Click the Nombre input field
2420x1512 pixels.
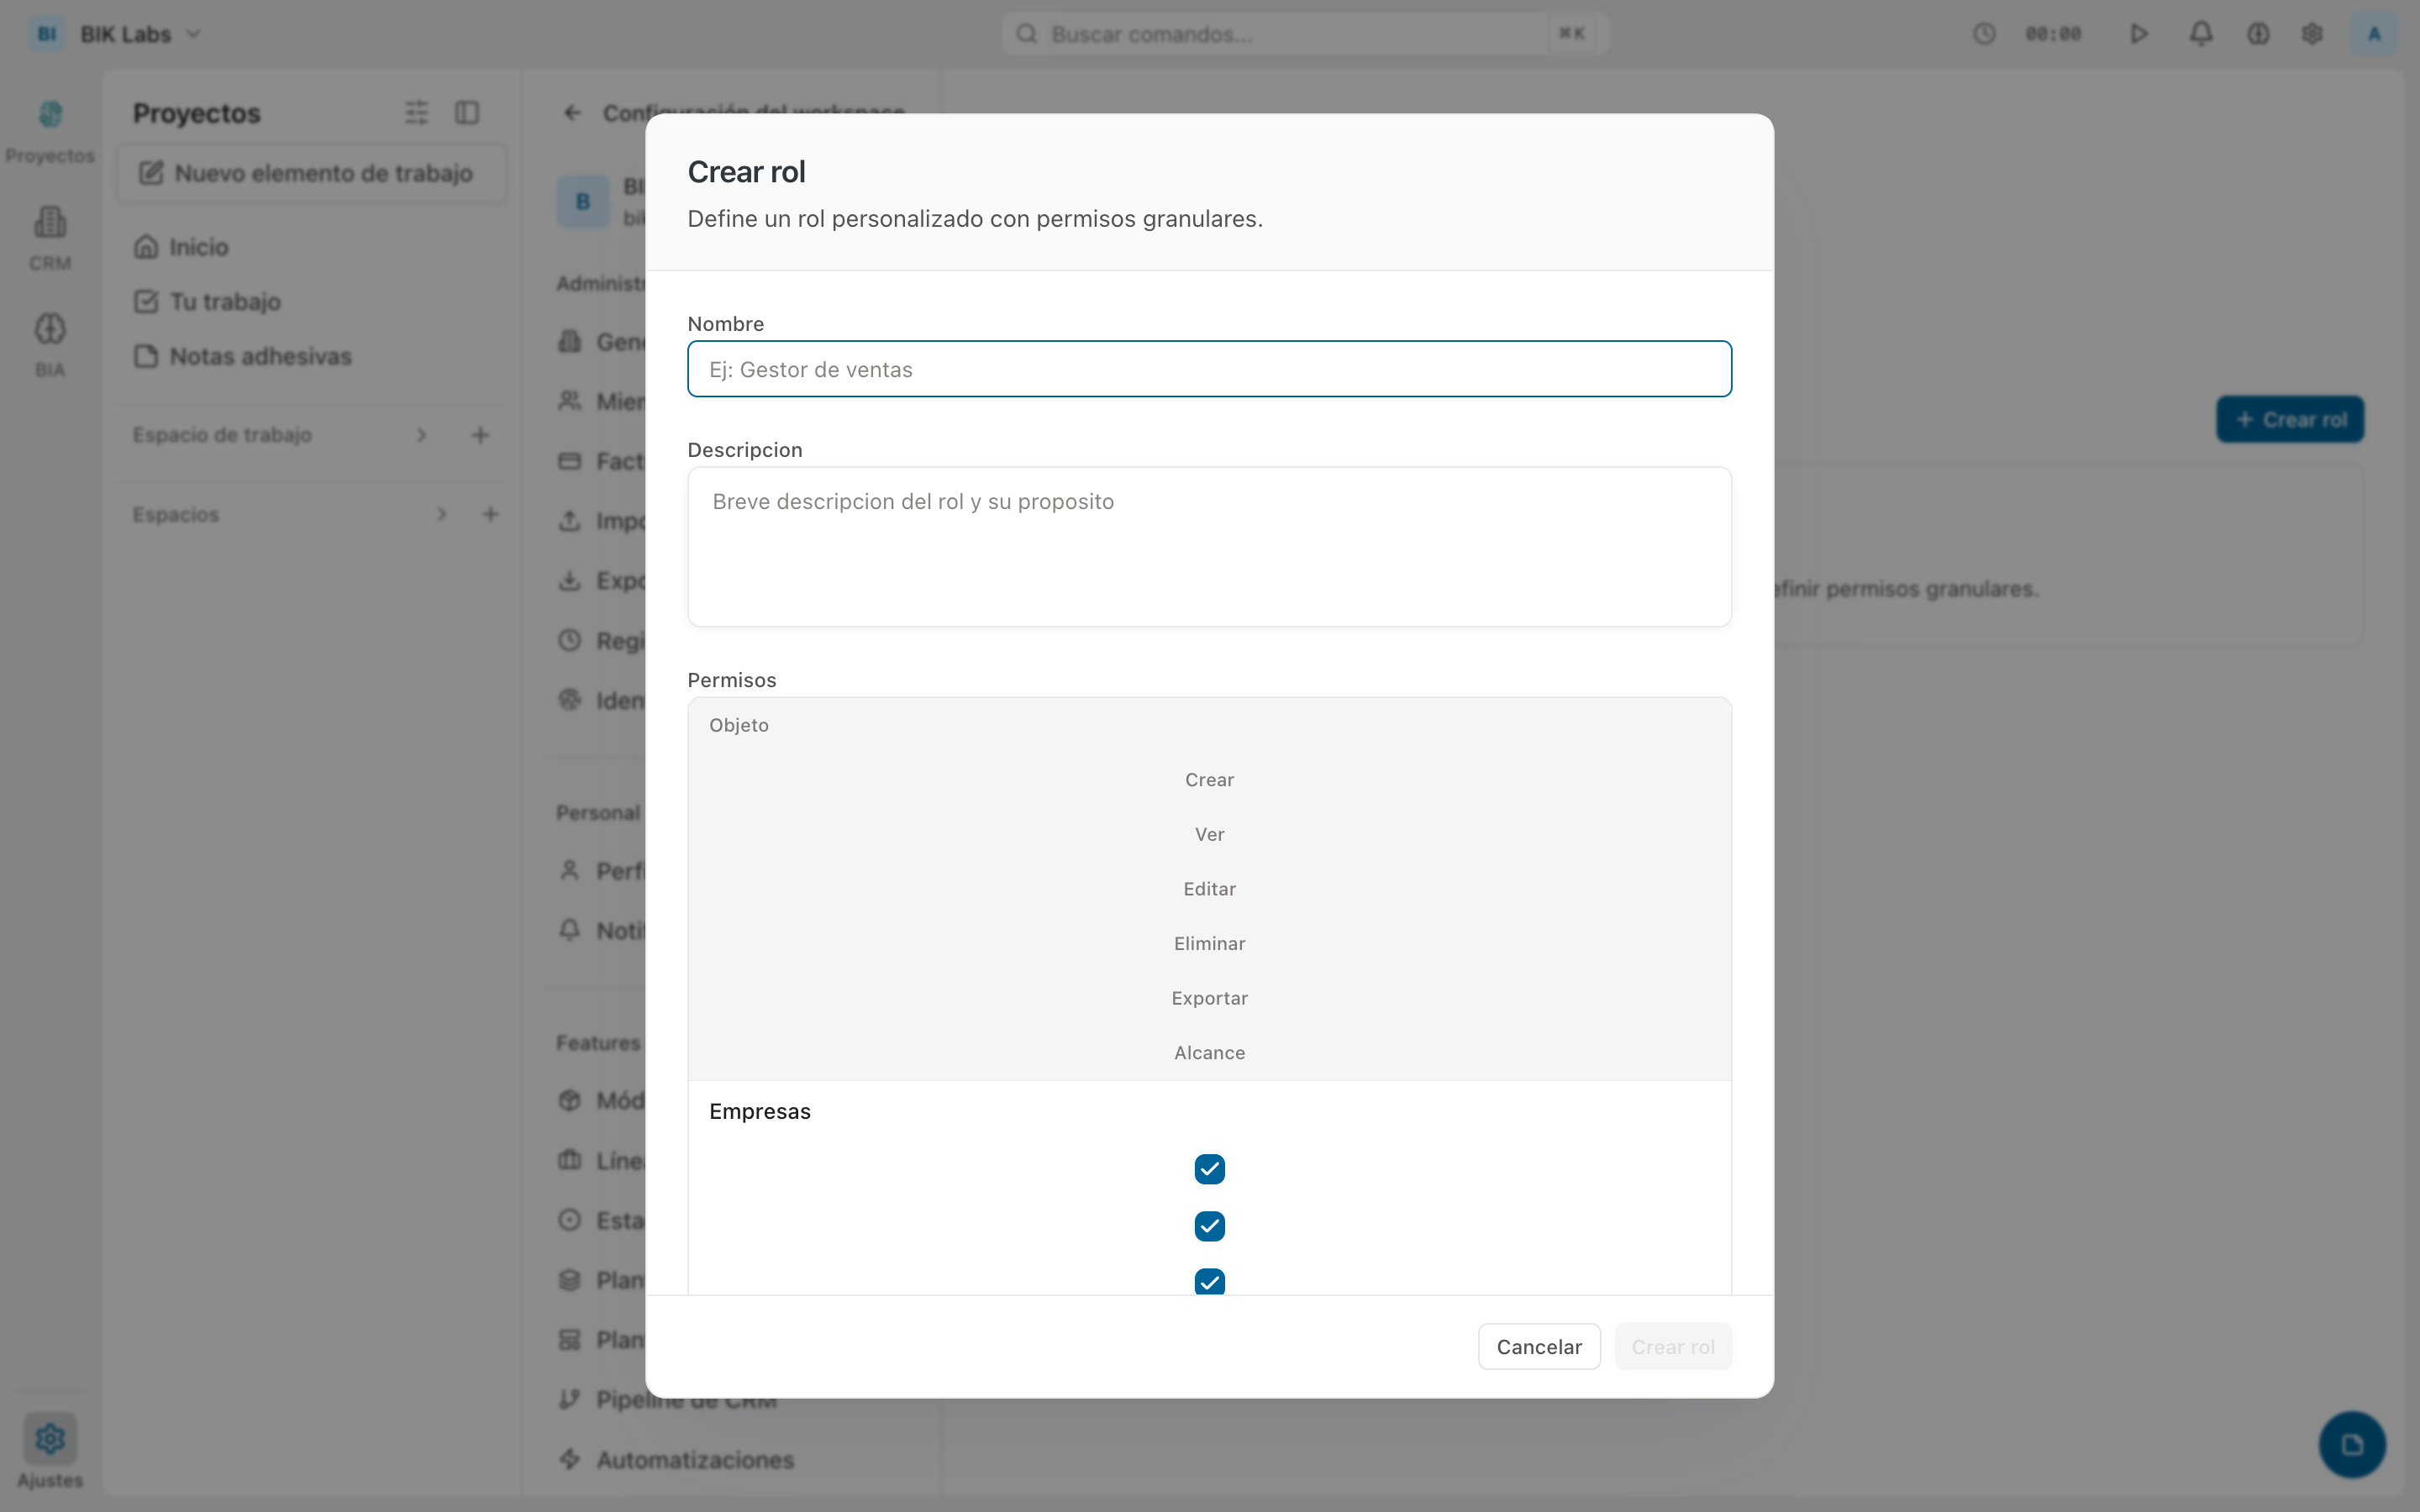pyautogui.click(x=1209, y=369)
